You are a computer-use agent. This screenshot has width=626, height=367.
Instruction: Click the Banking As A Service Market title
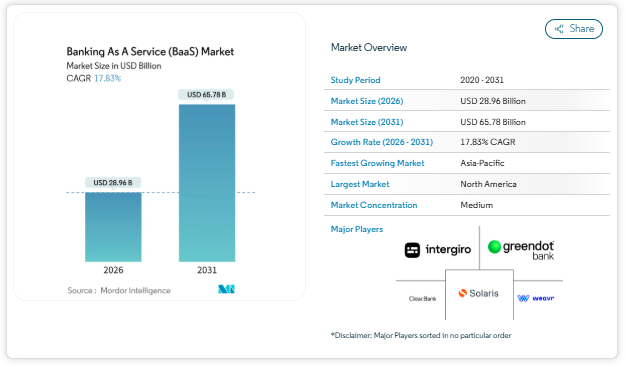click(x=150, y=52)
